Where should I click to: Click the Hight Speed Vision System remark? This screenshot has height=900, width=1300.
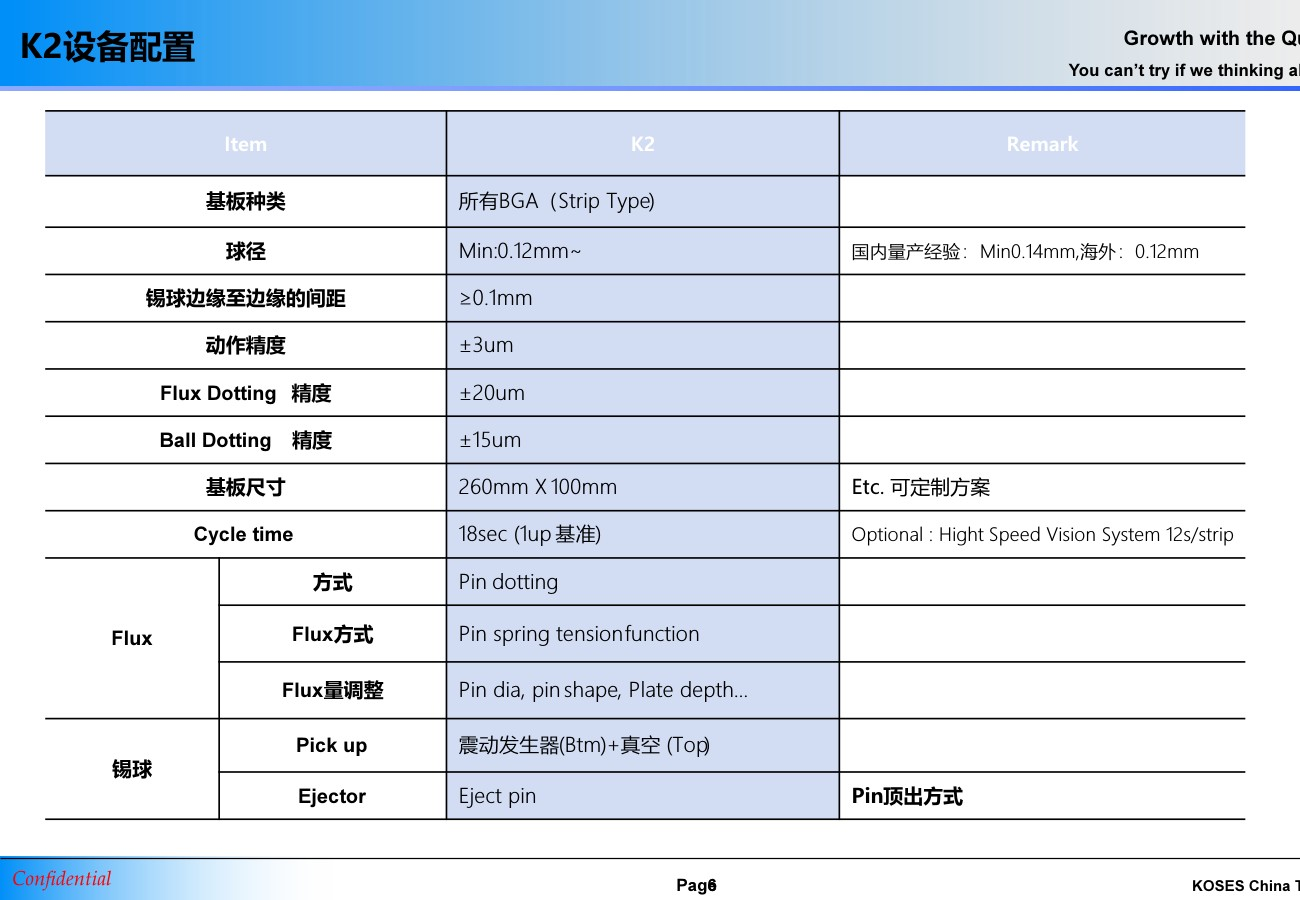click(x=1042, y=535)
